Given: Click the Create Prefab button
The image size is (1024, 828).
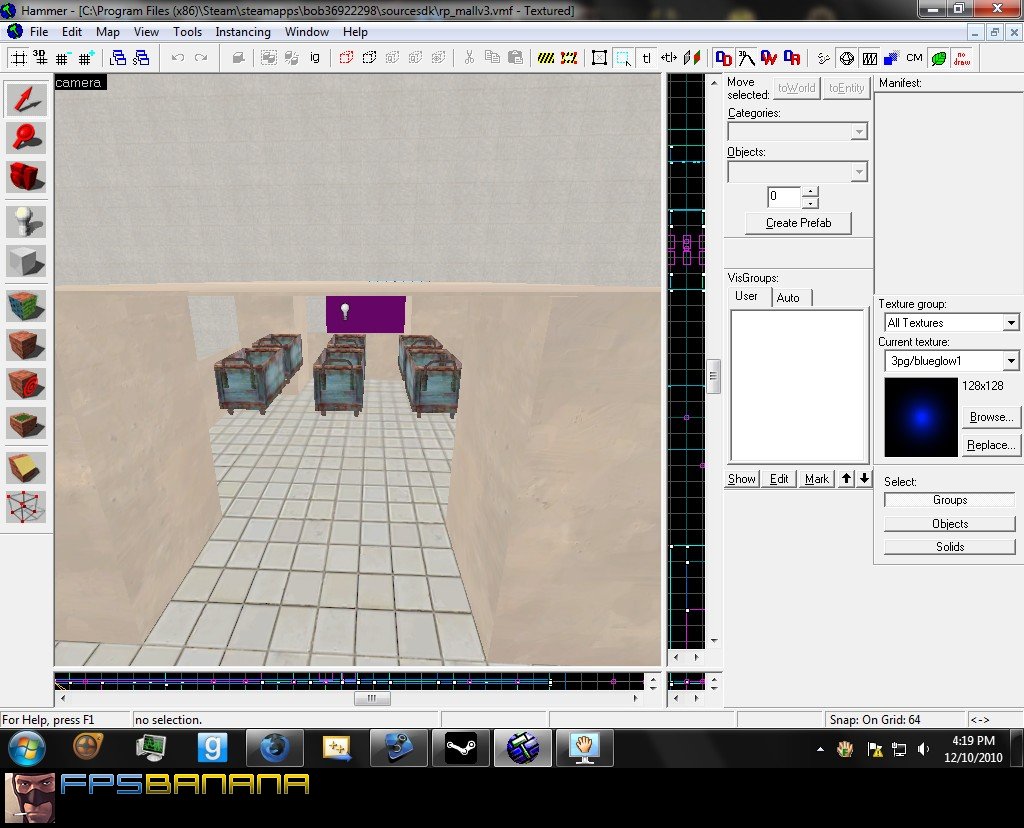Looking at the screenshot, I should pos(798,223).
